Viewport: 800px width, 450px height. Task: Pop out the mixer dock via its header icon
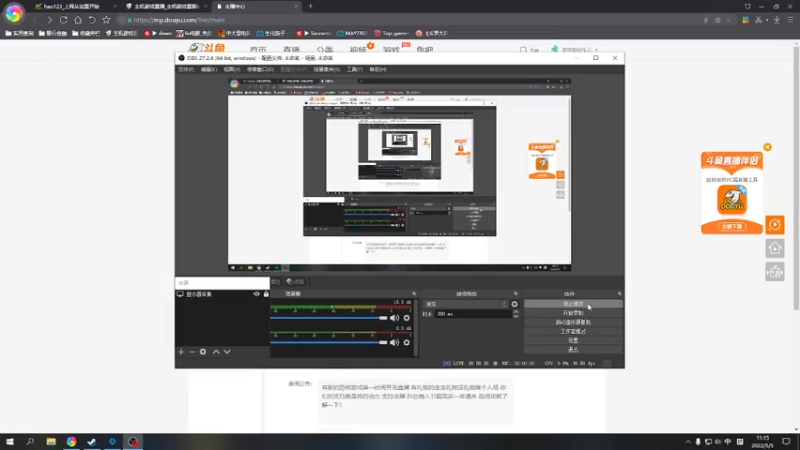(x=414, y=294)
